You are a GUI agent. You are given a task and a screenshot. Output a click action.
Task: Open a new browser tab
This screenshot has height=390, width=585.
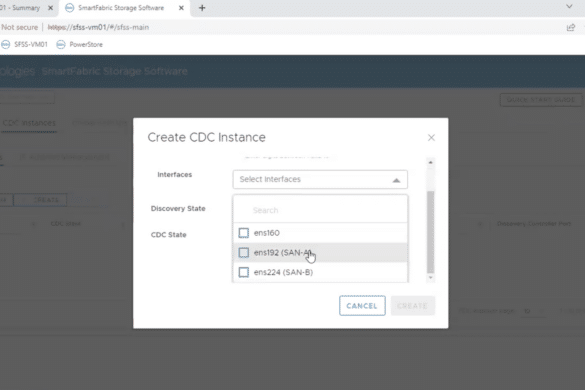click(202, 8)
